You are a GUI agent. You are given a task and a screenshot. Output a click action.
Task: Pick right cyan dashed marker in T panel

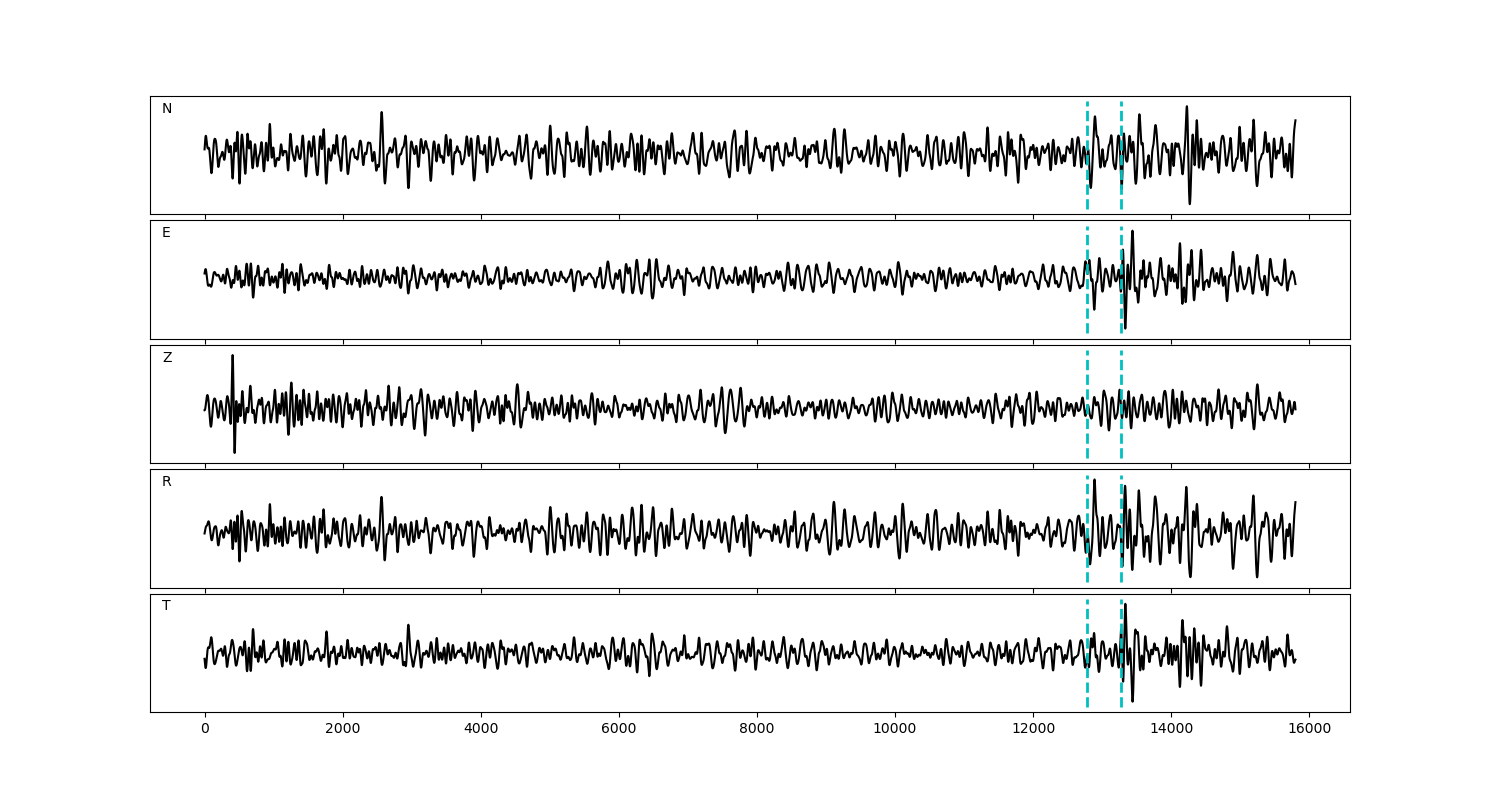click(1121, 680)
